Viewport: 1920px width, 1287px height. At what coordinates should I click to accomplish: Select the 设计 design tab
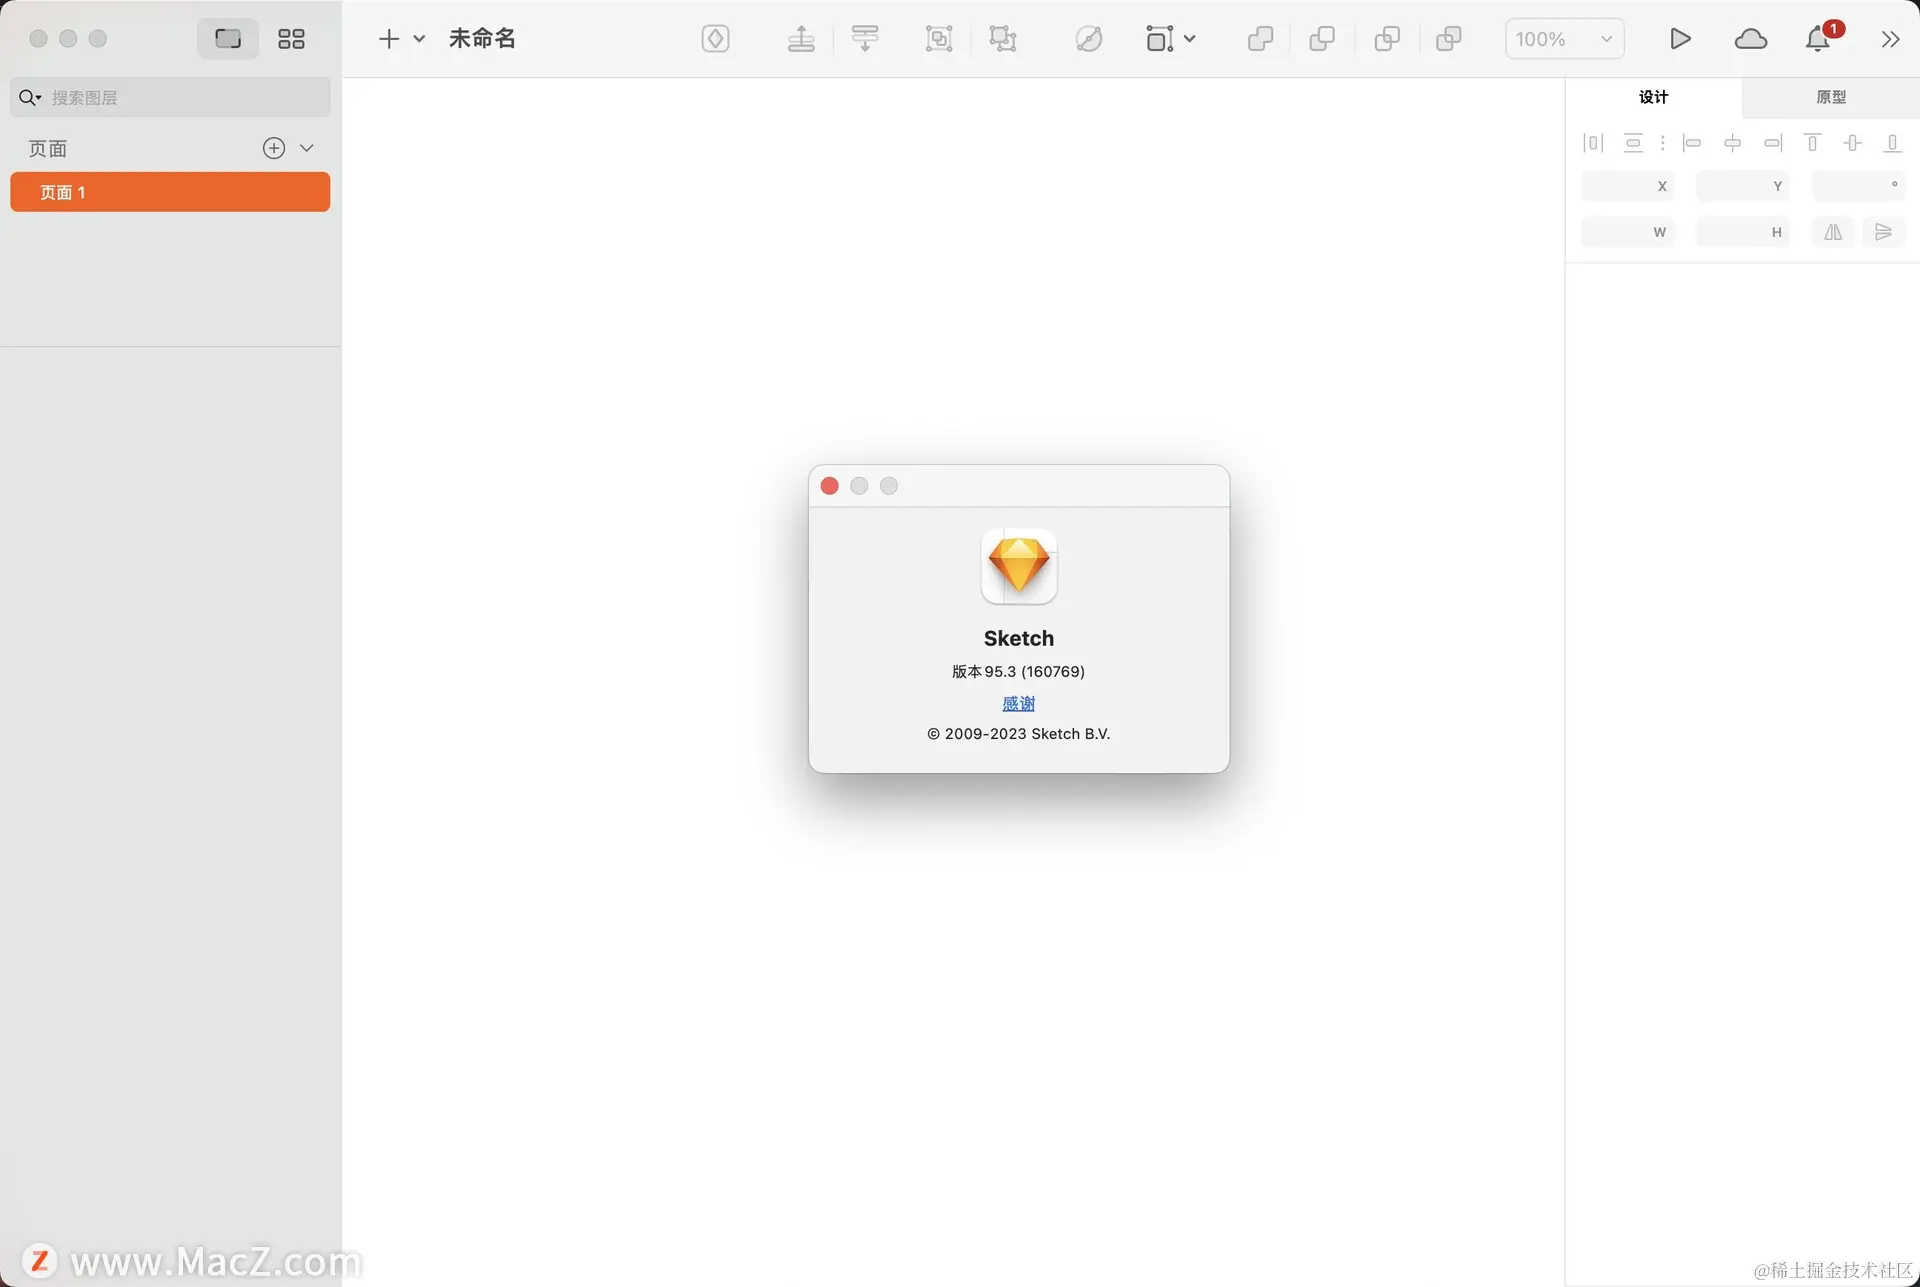click(1653, 97)
